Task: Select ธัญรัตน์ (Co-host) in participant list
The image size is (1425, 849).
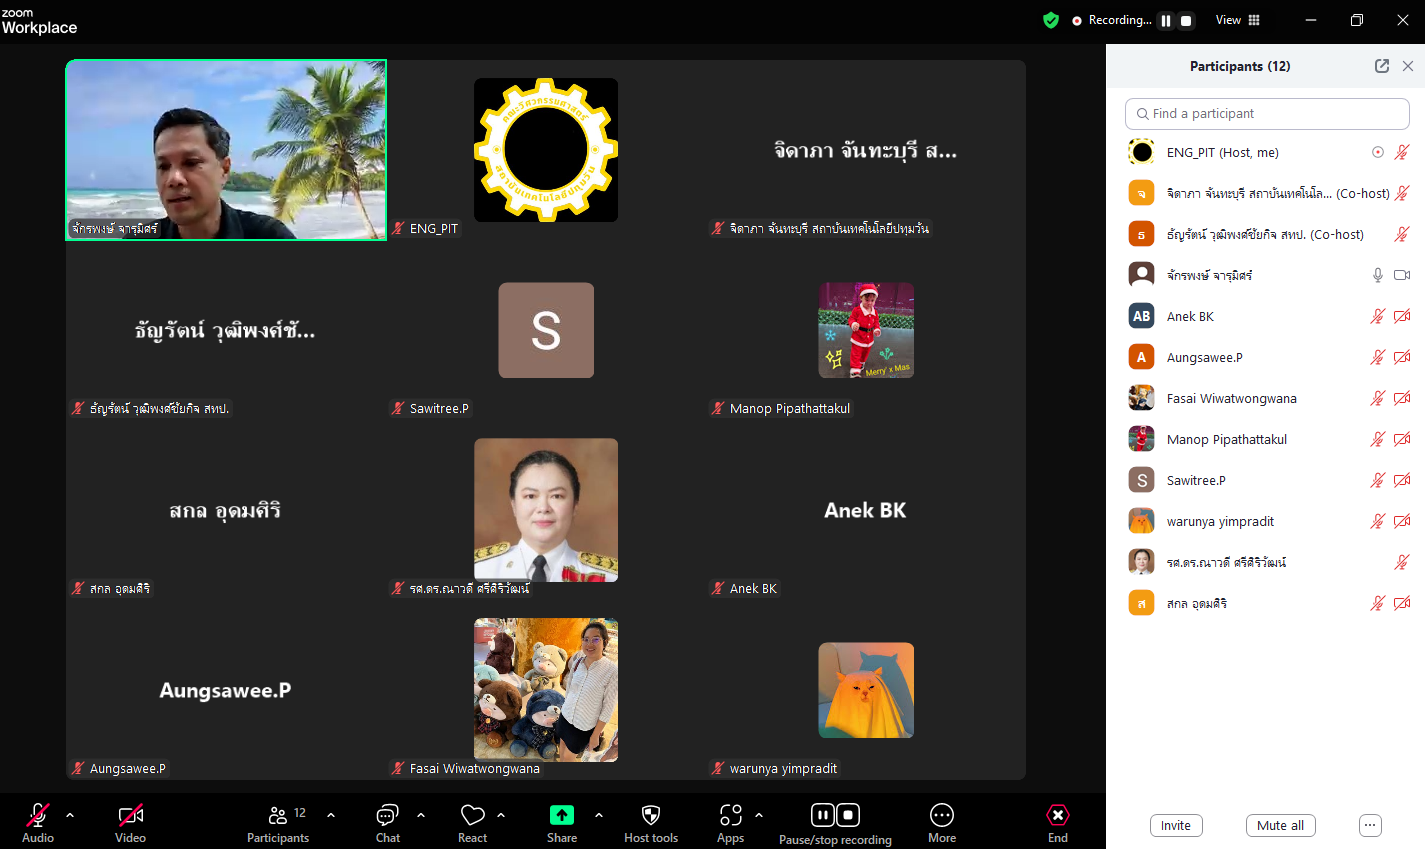Action: click(x=1266, y=234)
